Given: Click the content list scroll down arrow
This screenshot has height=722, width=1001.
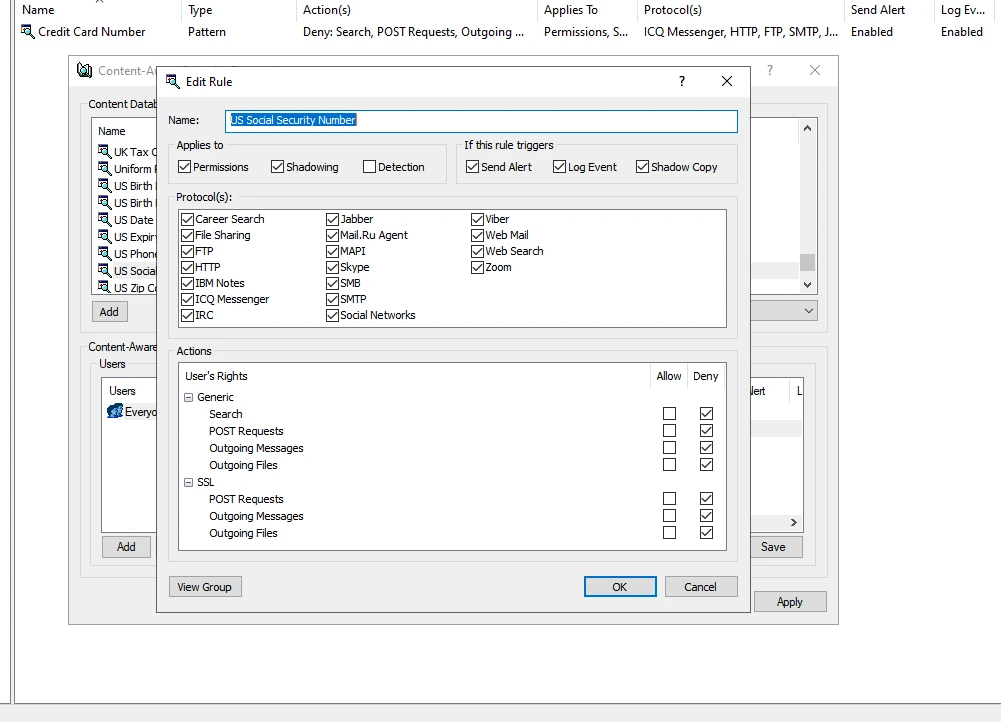Looking at the screenshot, I should (807, 285).
